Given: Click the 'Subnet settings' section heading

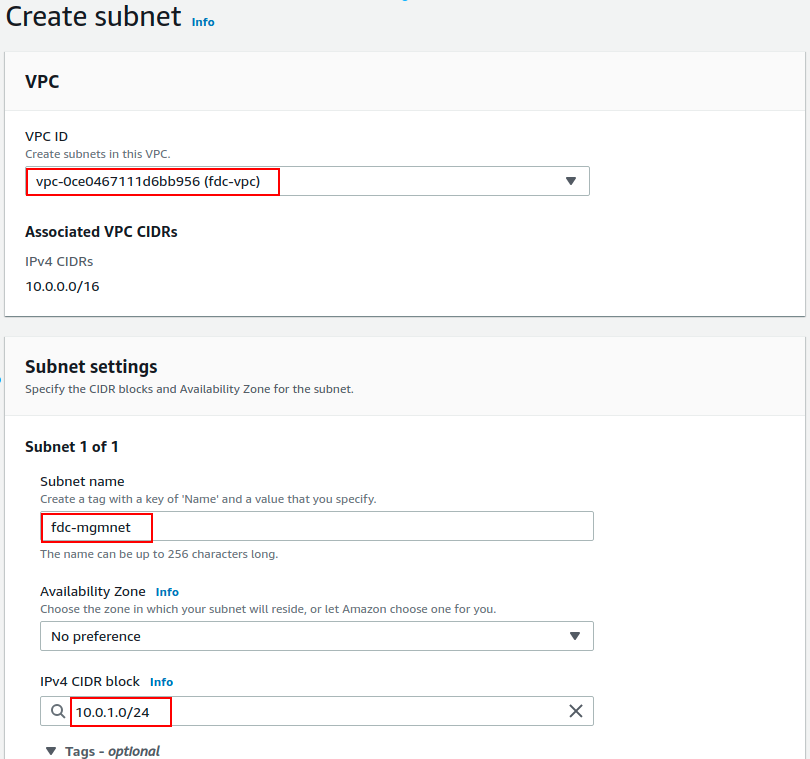Looking at the screenshot, I should coord(91,367).
